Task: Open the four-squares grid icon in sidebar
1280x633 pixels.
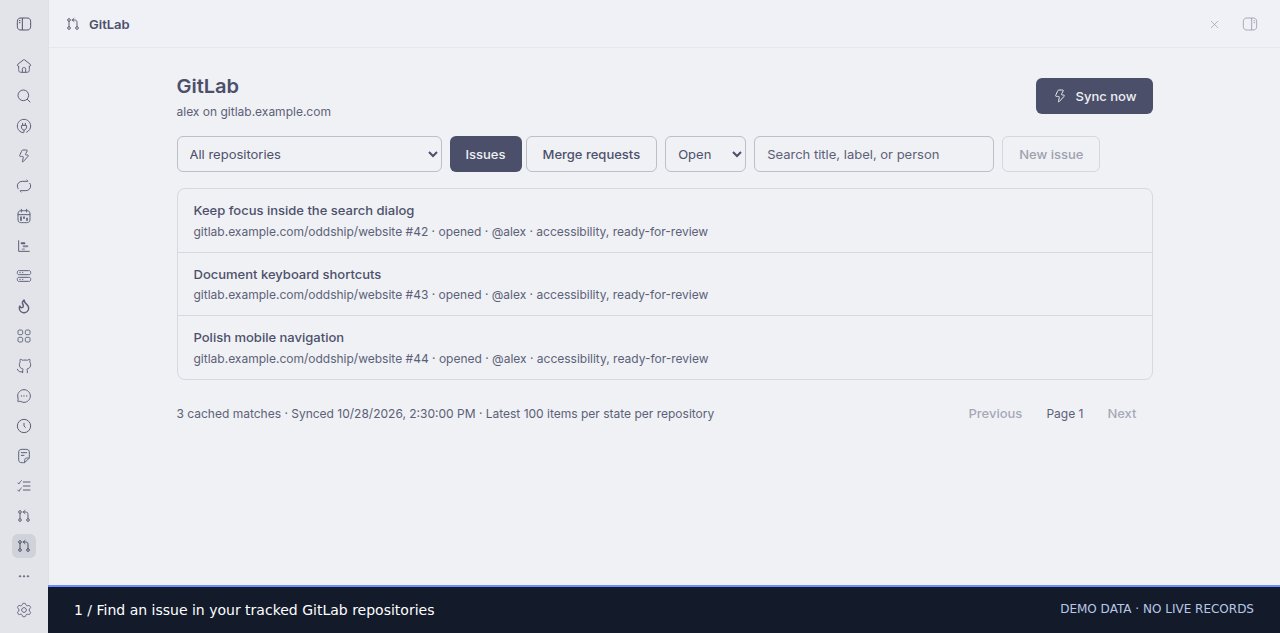Action: click(24, 336)
